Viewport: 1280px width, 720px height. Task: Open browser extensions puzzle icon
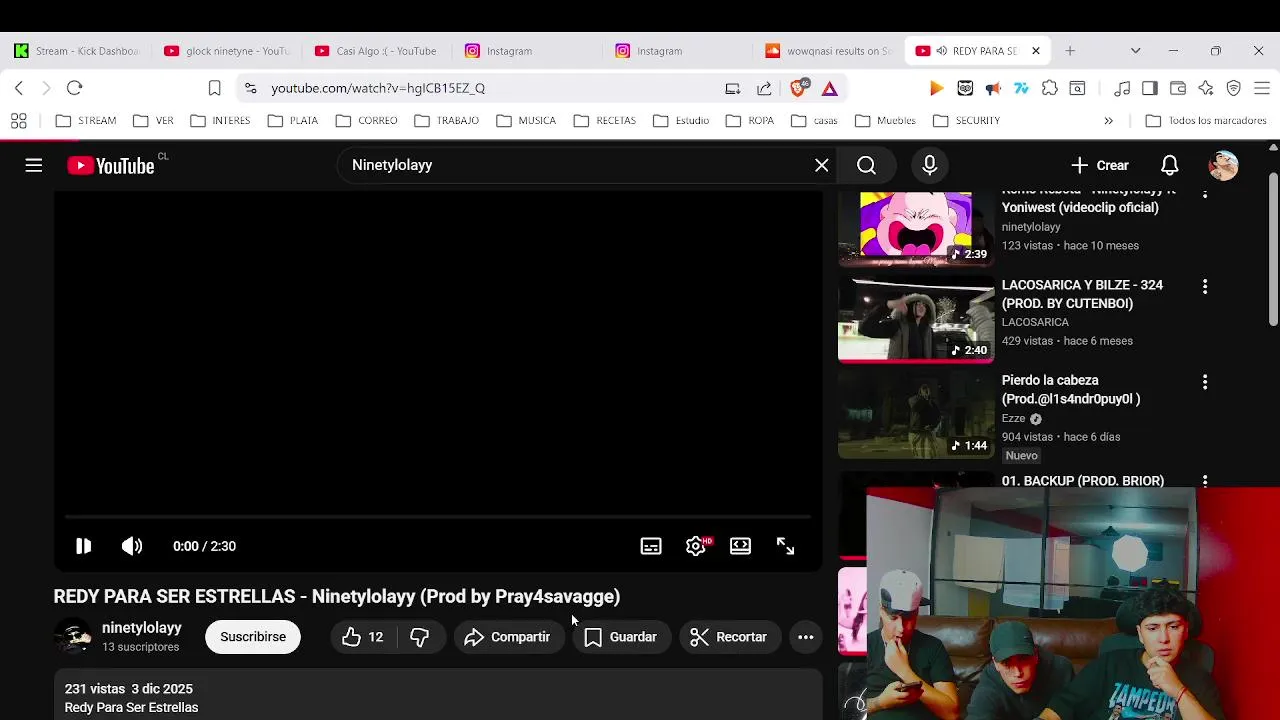pyautogui.click(x=1050, y=88)
